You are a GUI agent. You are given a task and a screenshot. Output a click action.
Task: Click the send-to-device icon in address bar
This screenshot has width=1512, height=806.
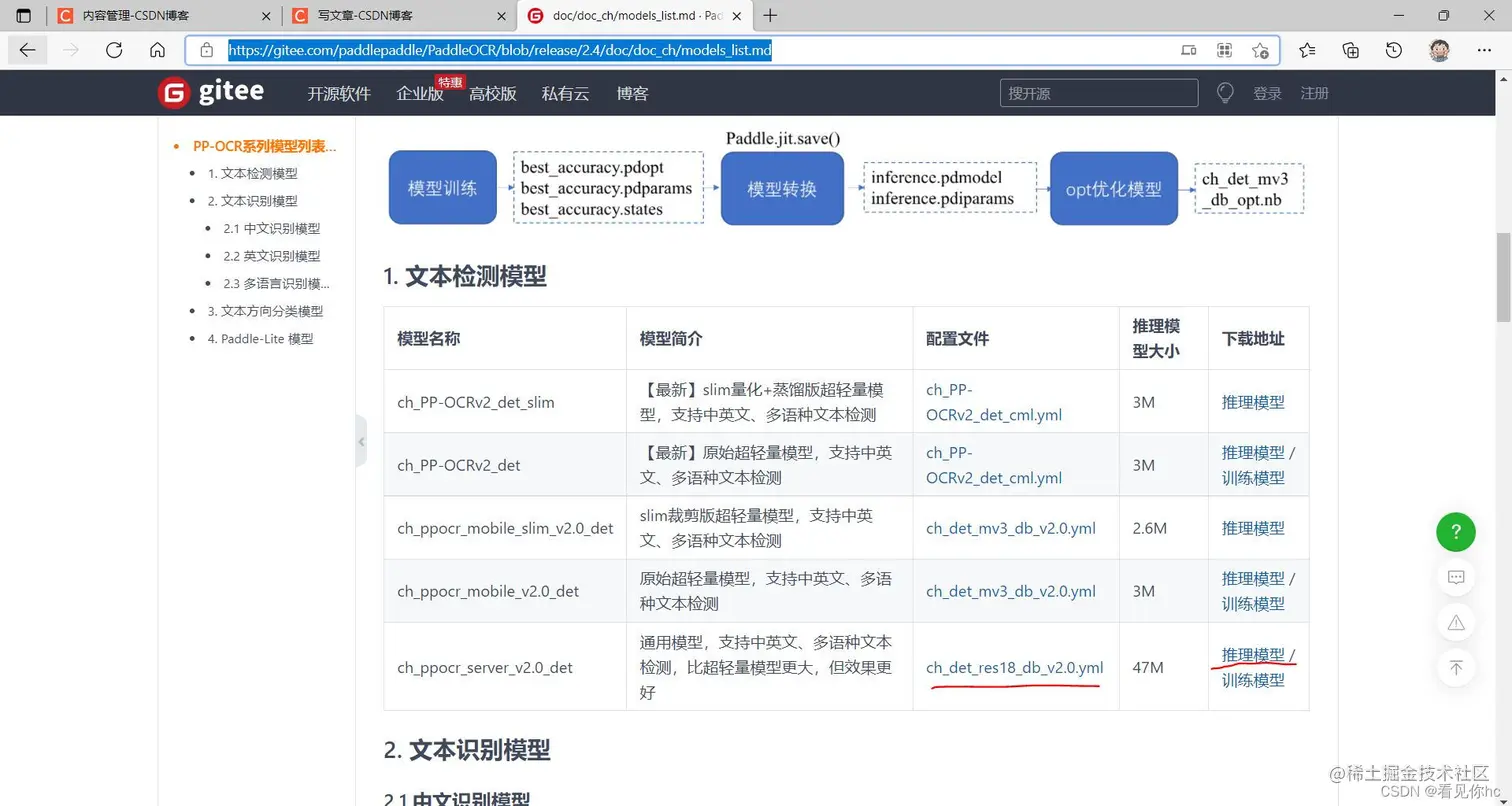pyautogui.click(x=1188, y=49)
